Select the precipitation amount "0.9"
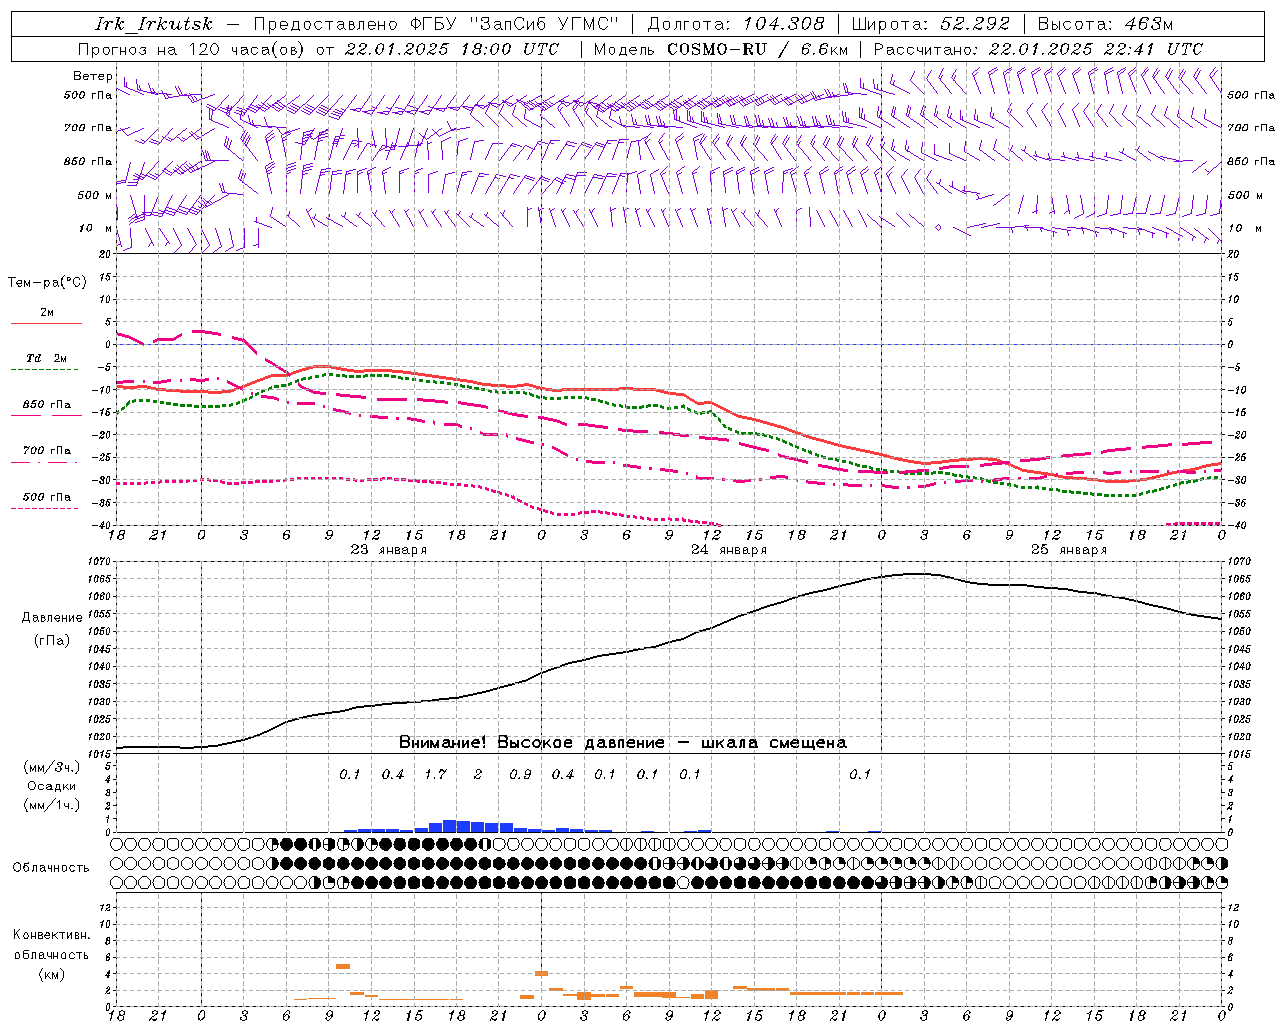Screen dimensions: 1280x1024 [520, 775]
